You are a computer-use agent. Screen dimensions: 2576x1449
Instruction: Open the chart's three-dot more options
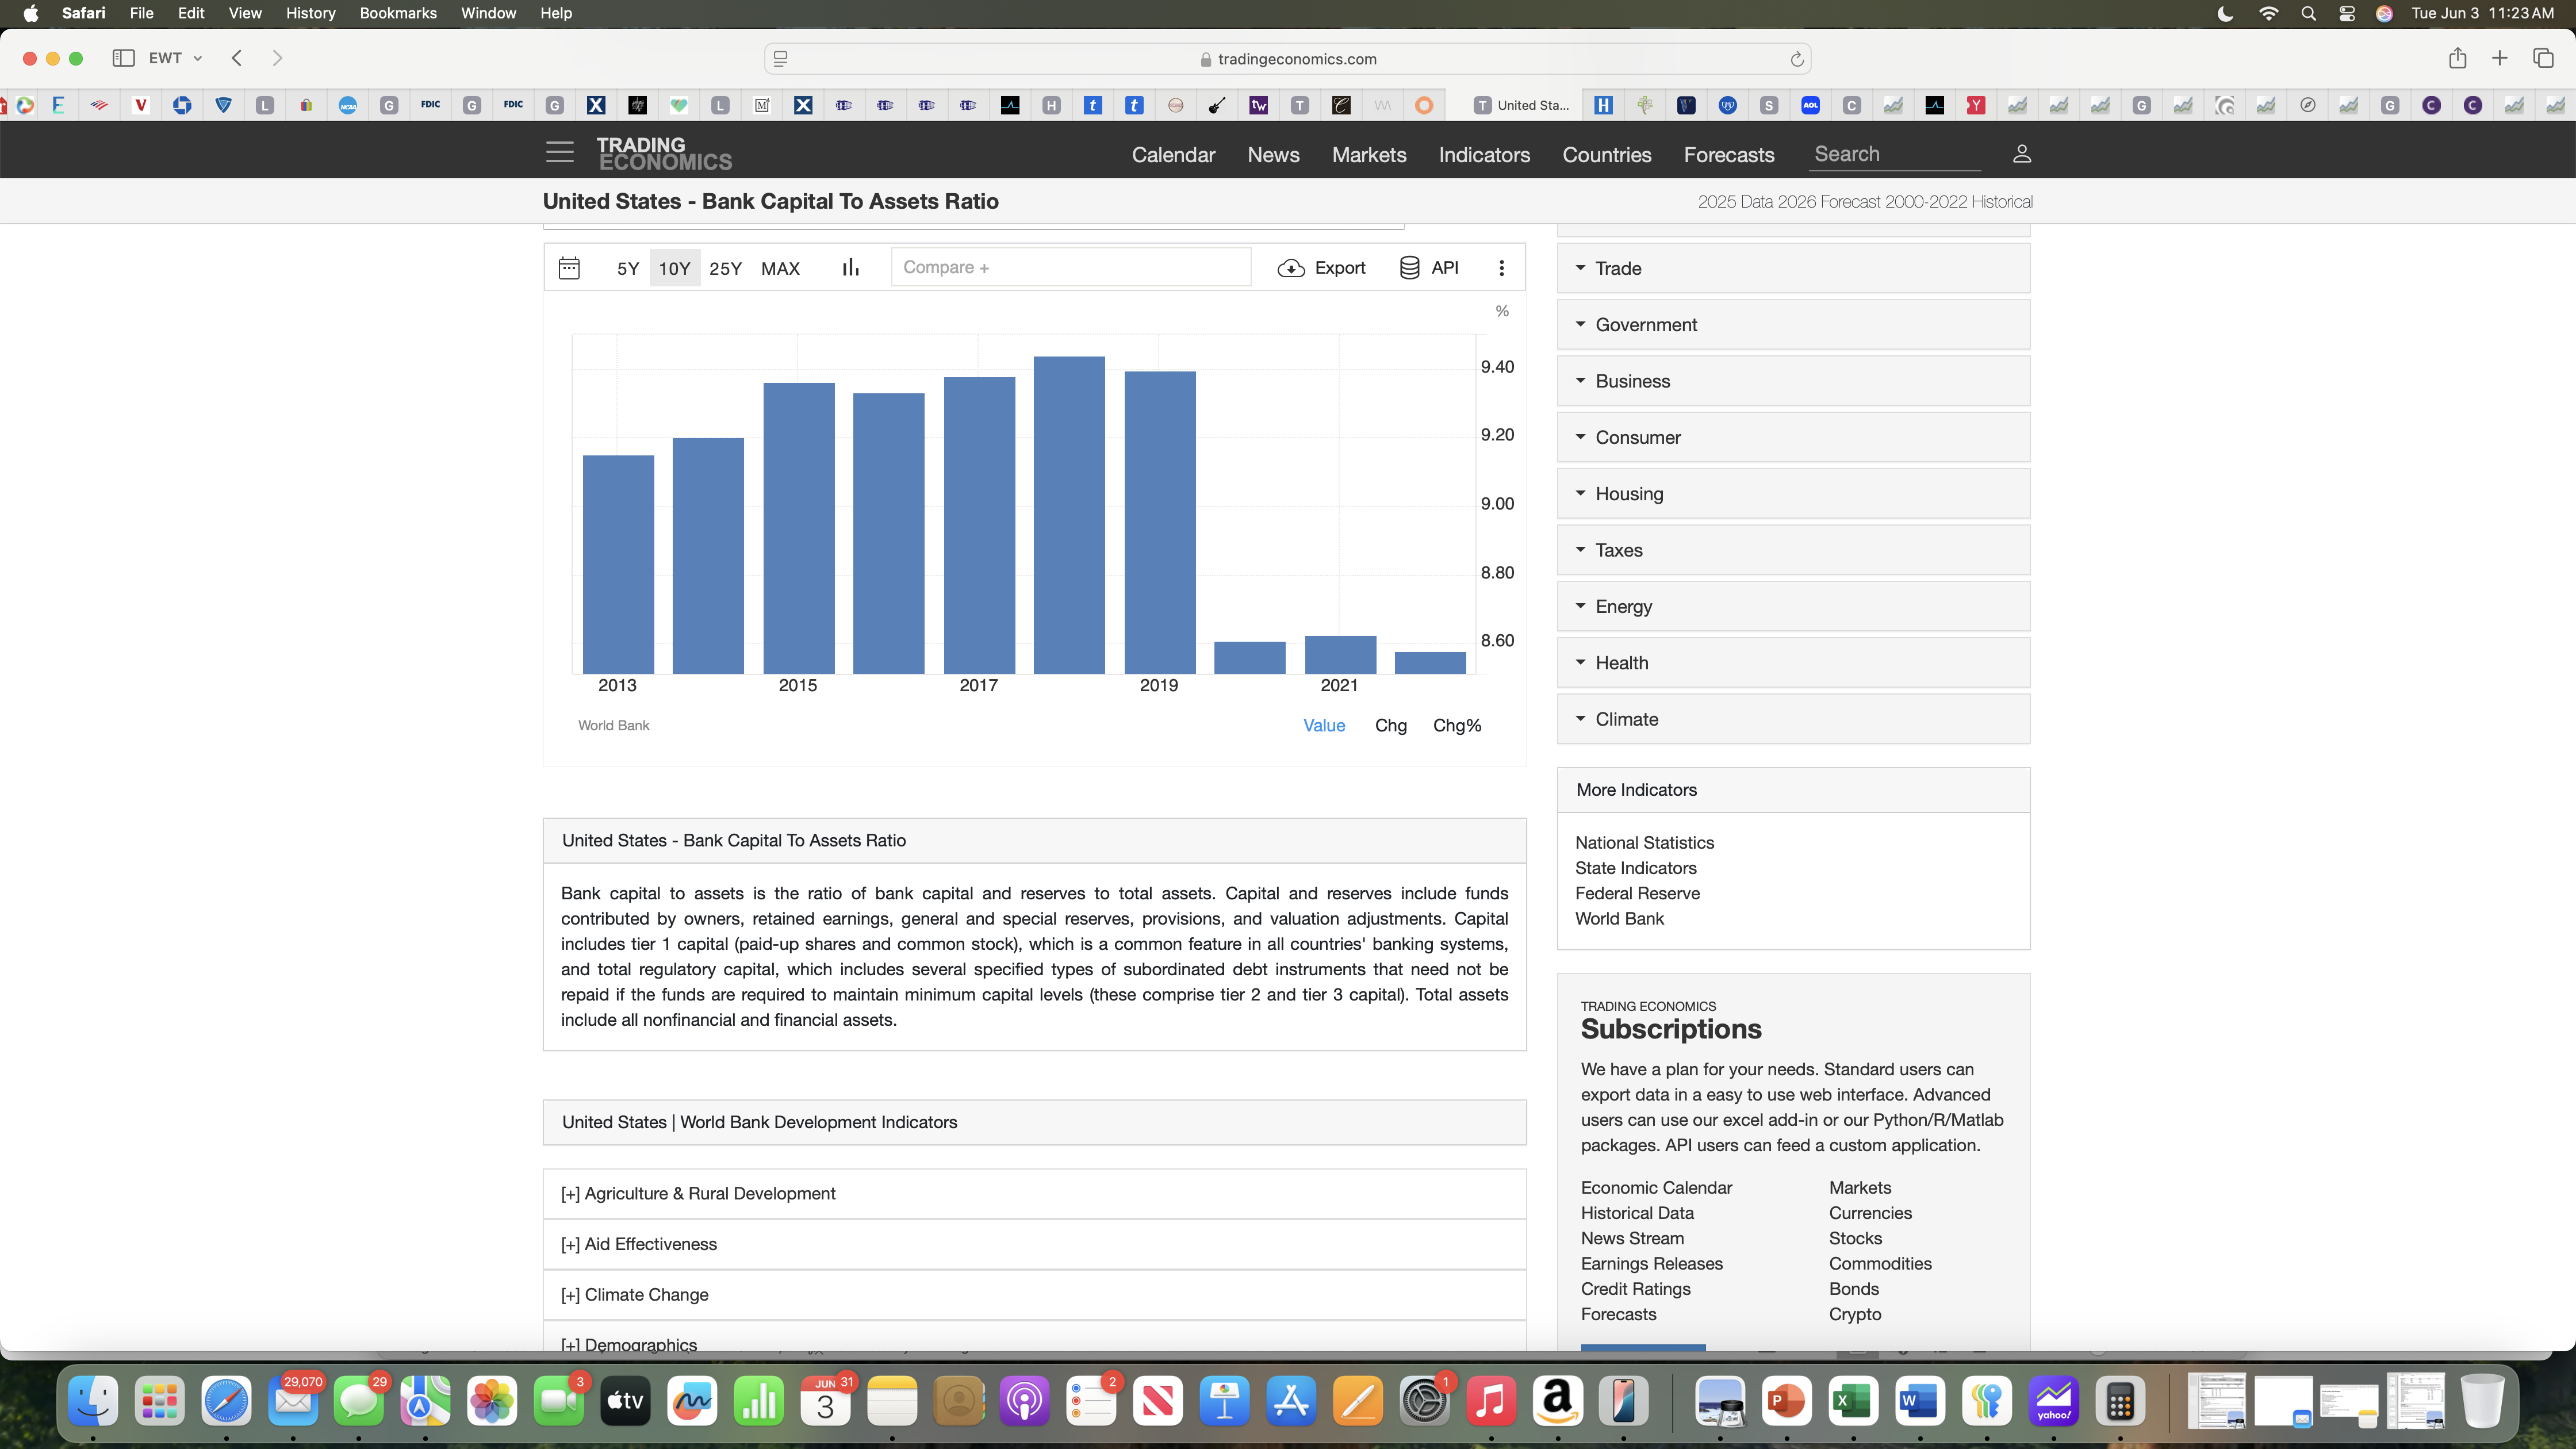(1501, 268)
